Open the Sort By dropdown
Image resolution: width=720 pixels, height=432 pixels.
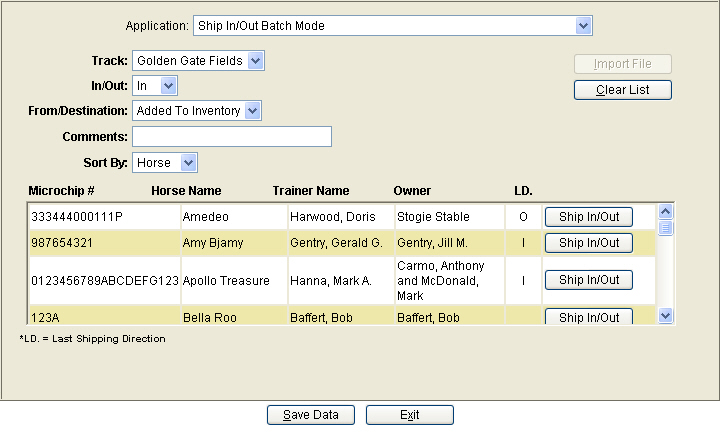(x=188, y=163)
